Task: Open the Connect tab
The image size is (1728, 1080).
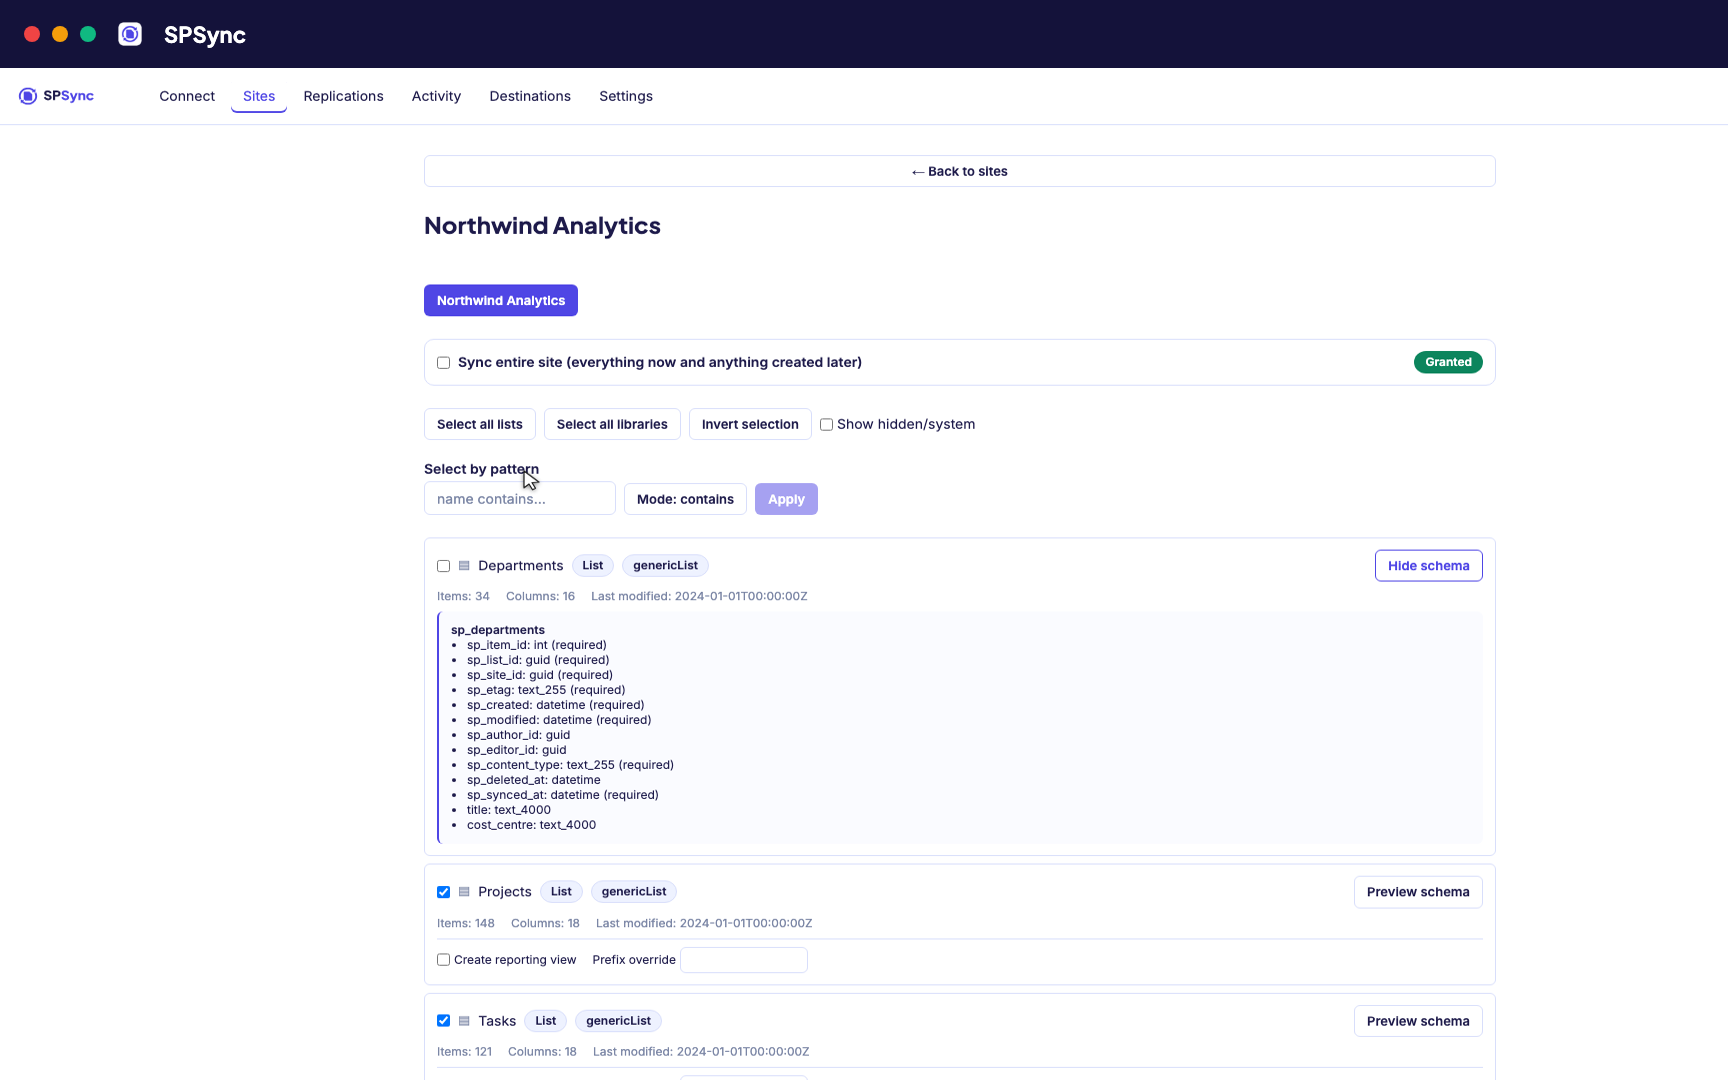Action: click(x=187, y=96)
